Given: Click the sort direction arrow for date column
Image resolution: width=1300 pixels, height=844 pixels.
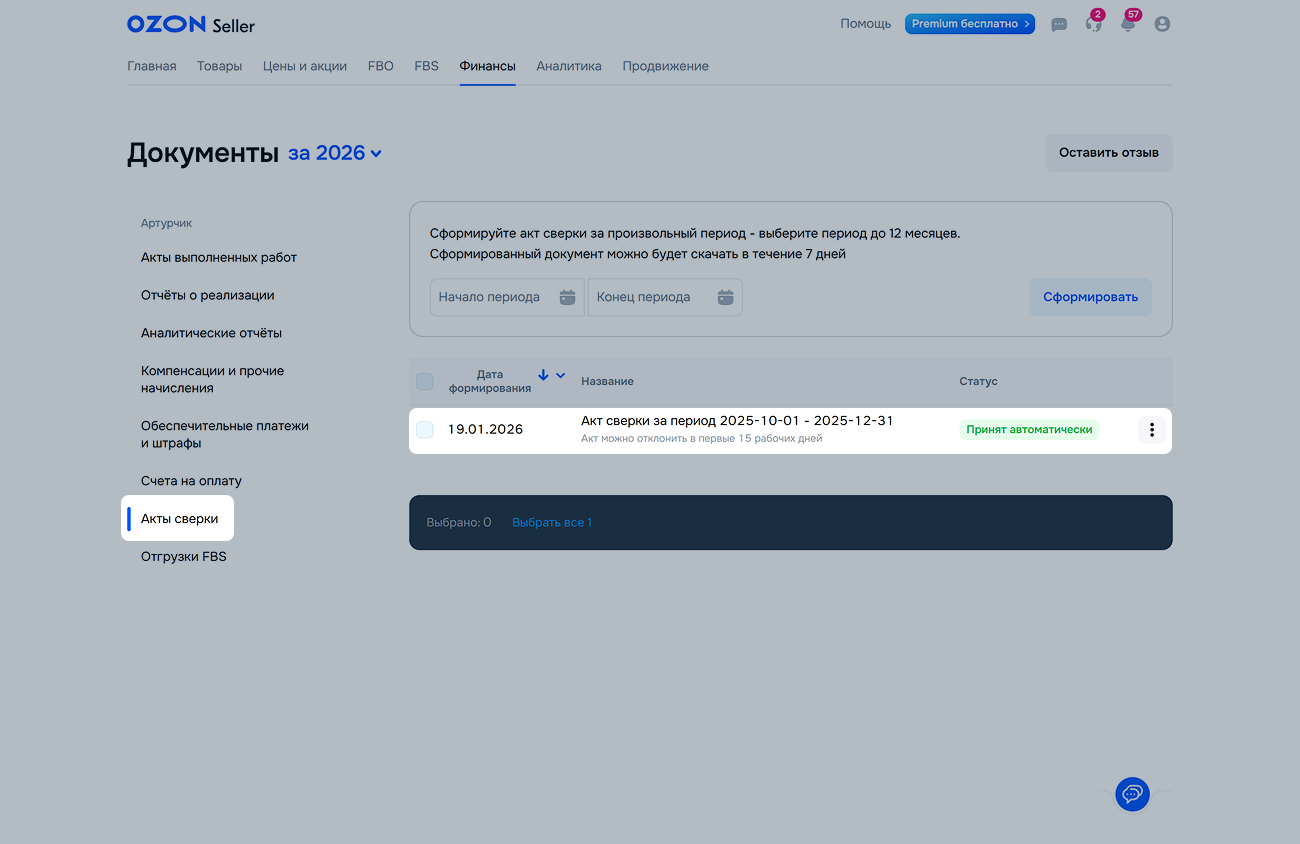Looking at the screenshot, I should pyautogui.click(x=543, y=375).
